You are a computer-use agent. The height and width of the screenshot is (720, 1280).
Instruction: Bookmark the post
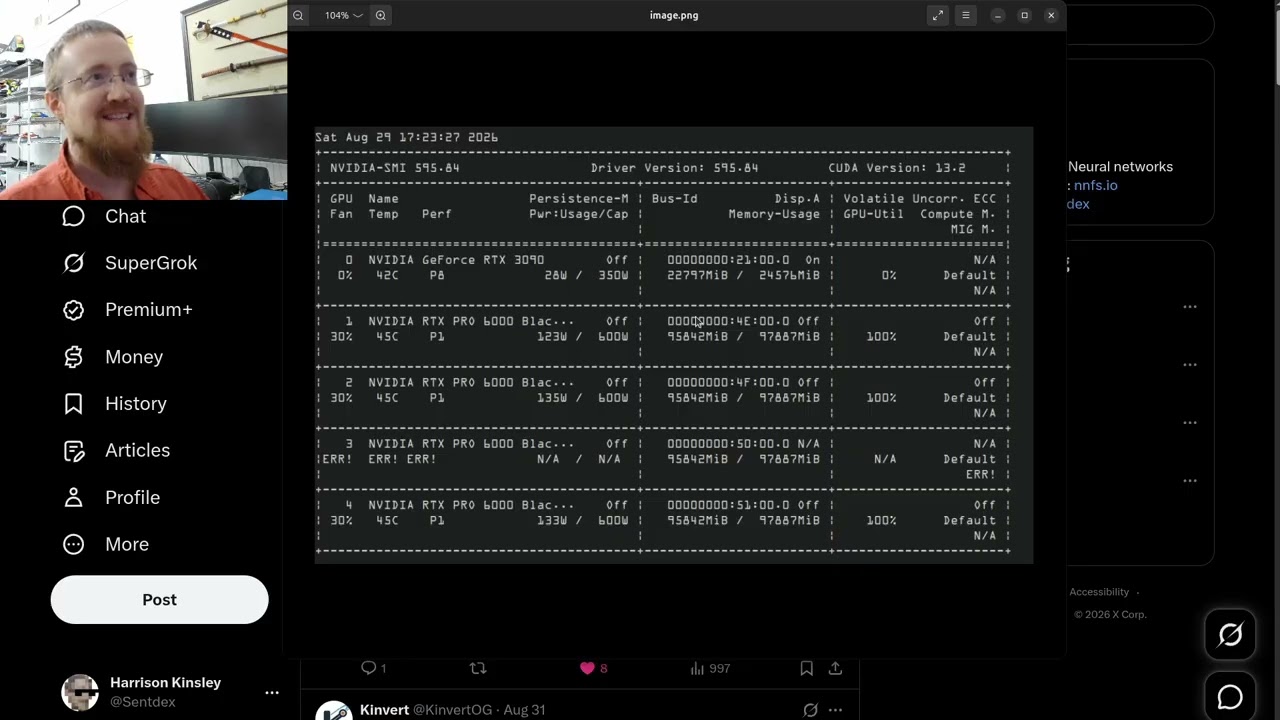[x=806, y=668]
